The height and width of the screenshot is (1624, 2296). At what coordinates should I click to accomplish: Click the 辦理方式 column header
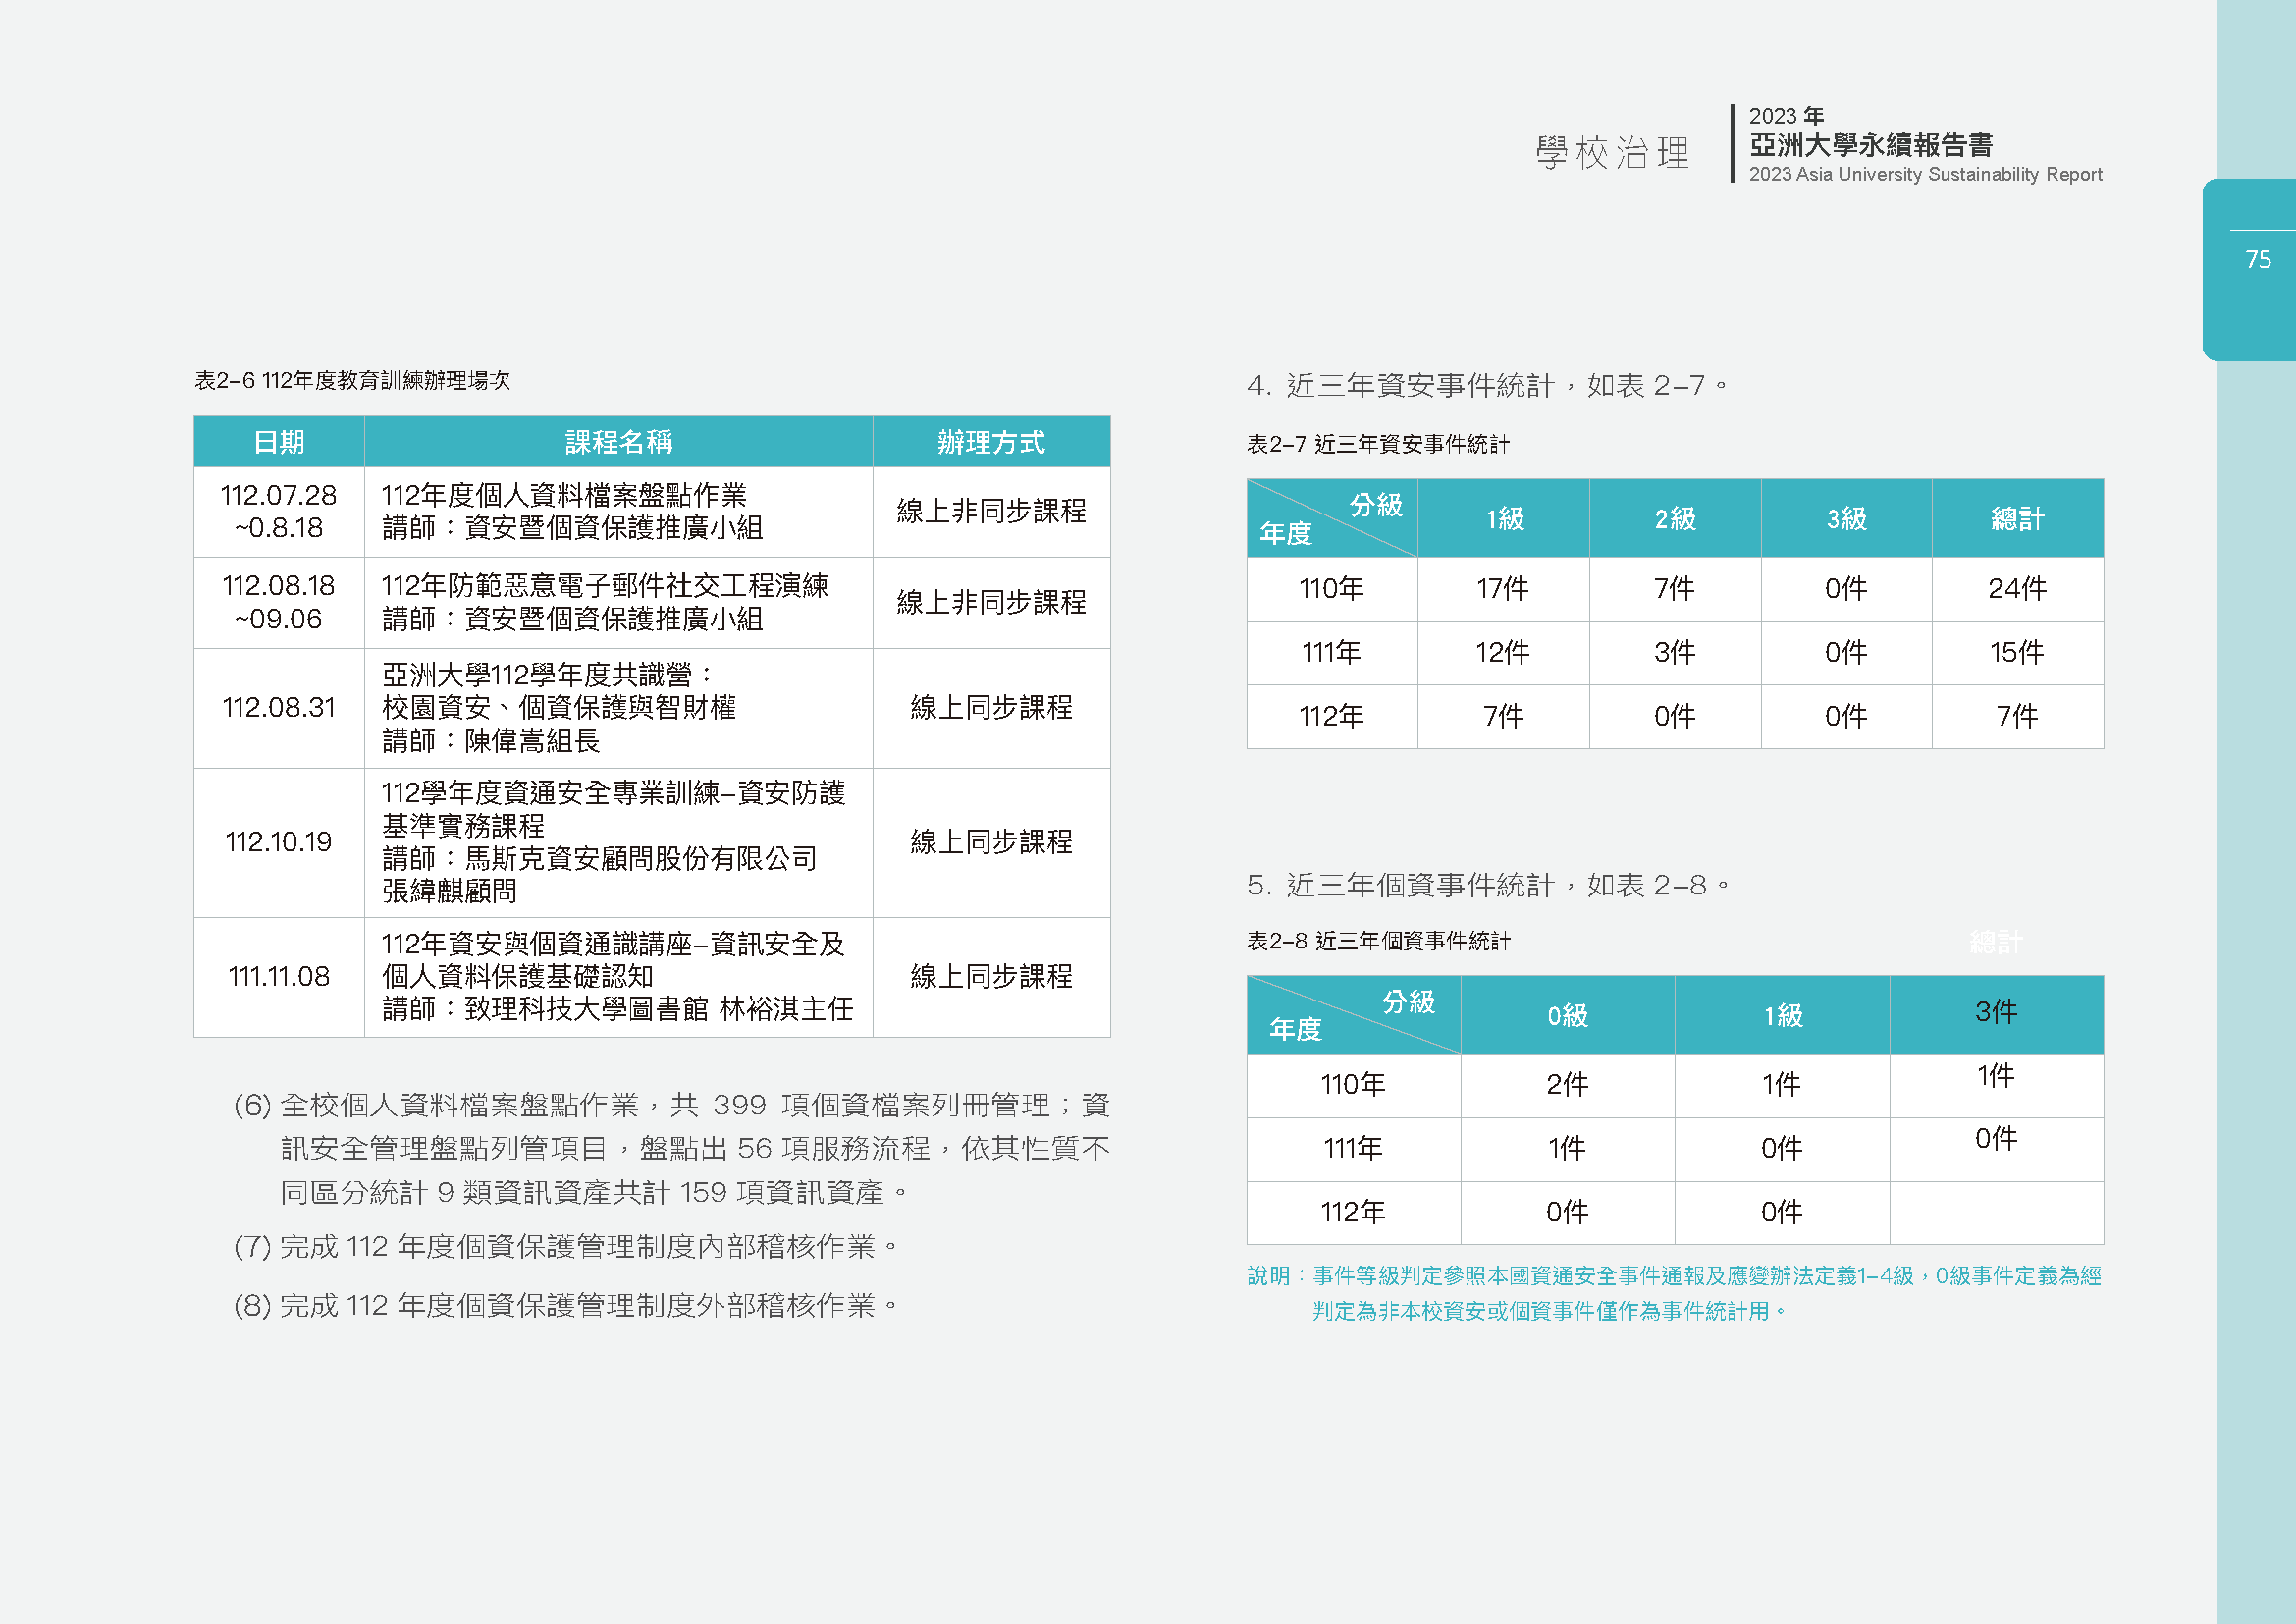pos(991,442)
